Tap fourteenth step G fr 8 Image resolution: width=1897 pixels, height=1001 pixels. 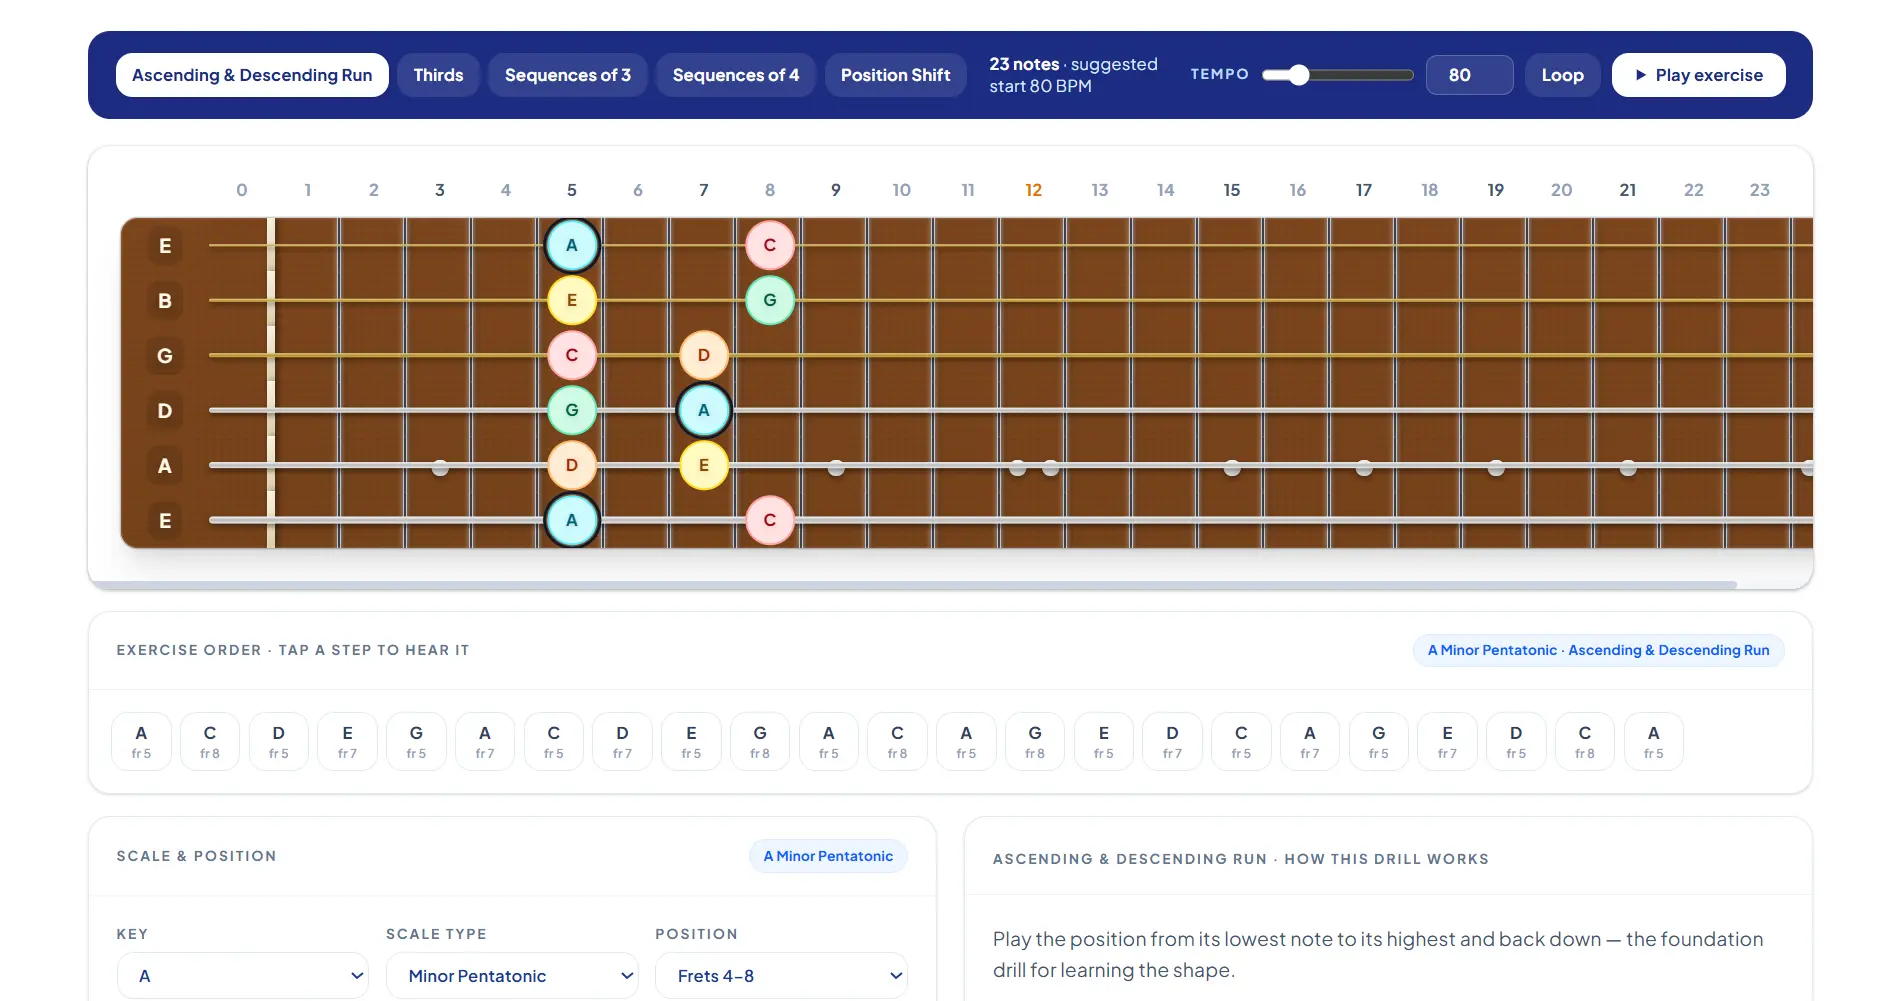coord(1035,741)
